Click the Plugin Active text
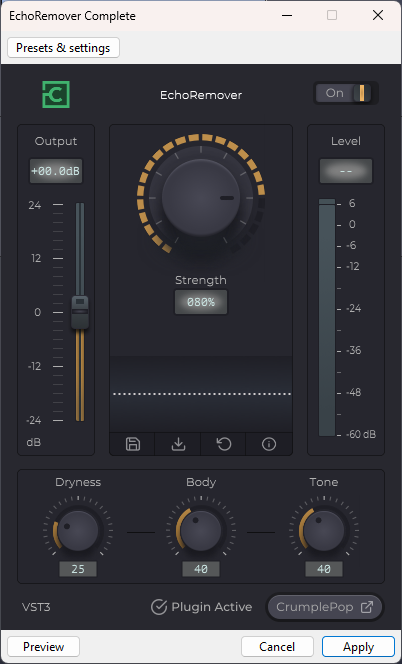This screenshot has height=664, width=402. (211, 607)
